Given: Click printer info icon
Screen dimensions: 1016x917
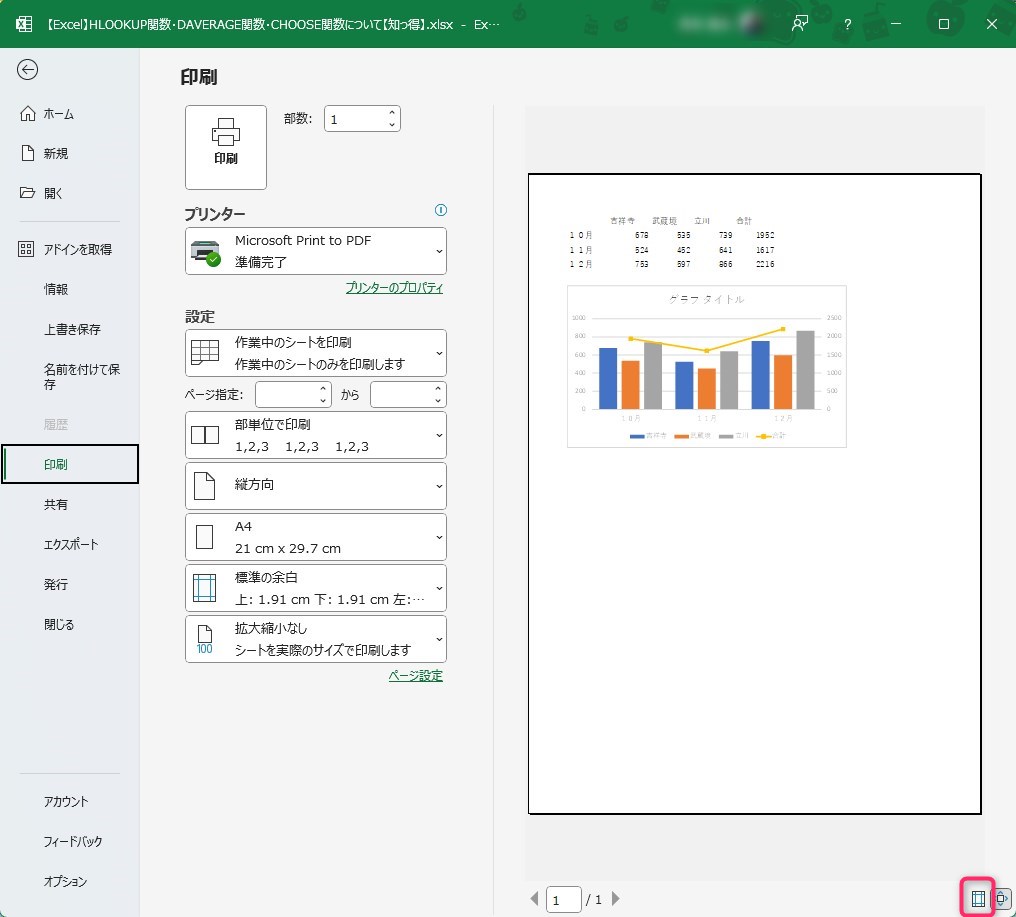Looking at the screenshot, I should pyautogui.click(x=441, y=211).
